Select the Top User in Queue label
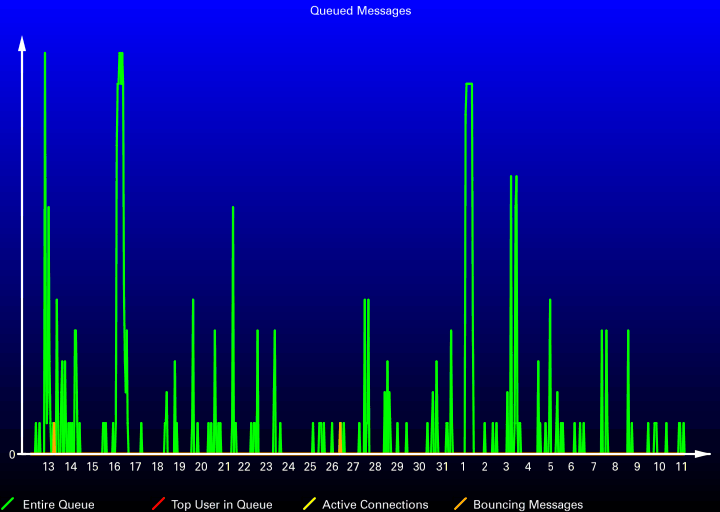This screenshot has height=512, width=720. [221, 505]
